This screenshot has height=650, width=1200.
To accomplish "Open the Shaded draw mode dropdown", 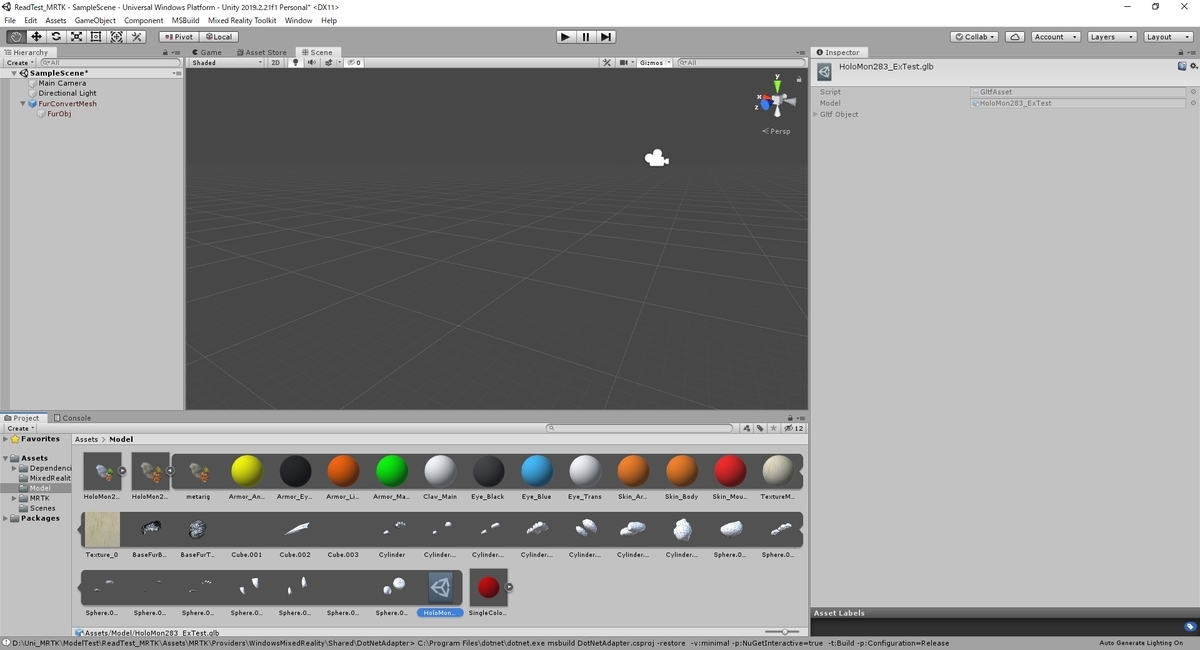I will (226, 63).
